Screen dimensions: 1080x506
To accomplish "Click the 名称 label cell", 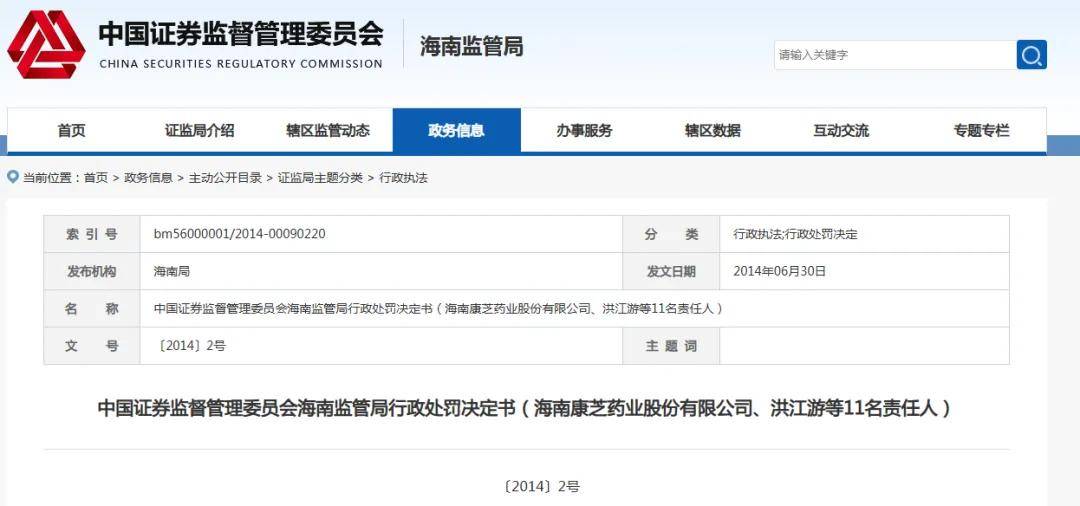I will click(92, 308).
